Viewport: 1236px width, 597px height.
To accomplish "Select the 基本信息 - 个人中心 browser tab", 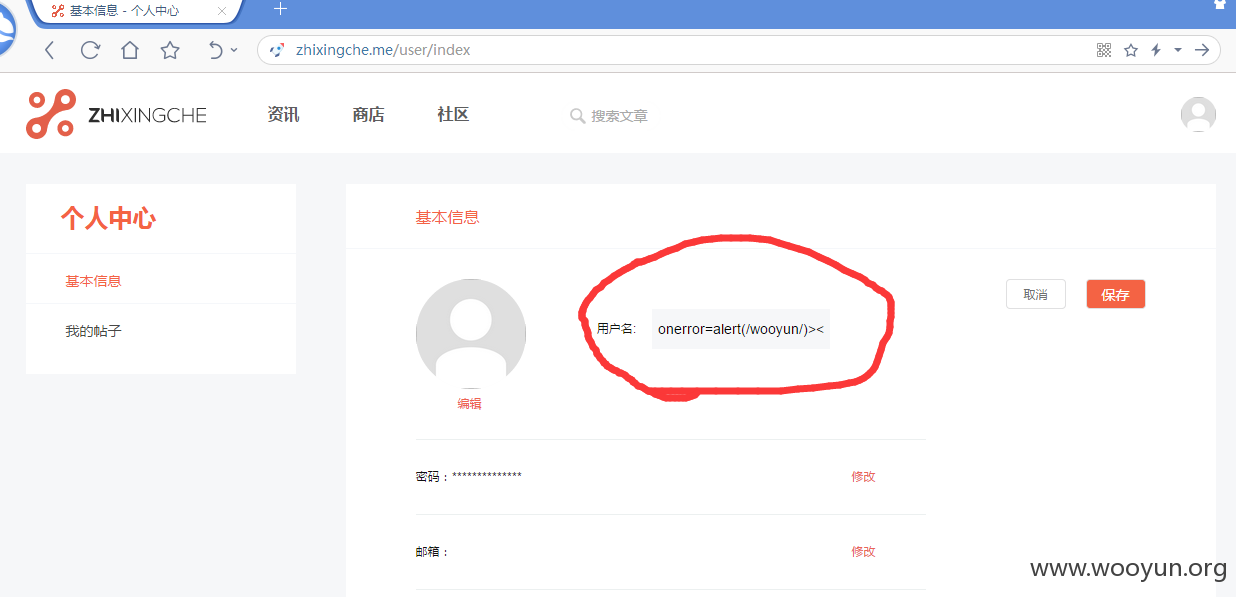I will coord(135,11).
